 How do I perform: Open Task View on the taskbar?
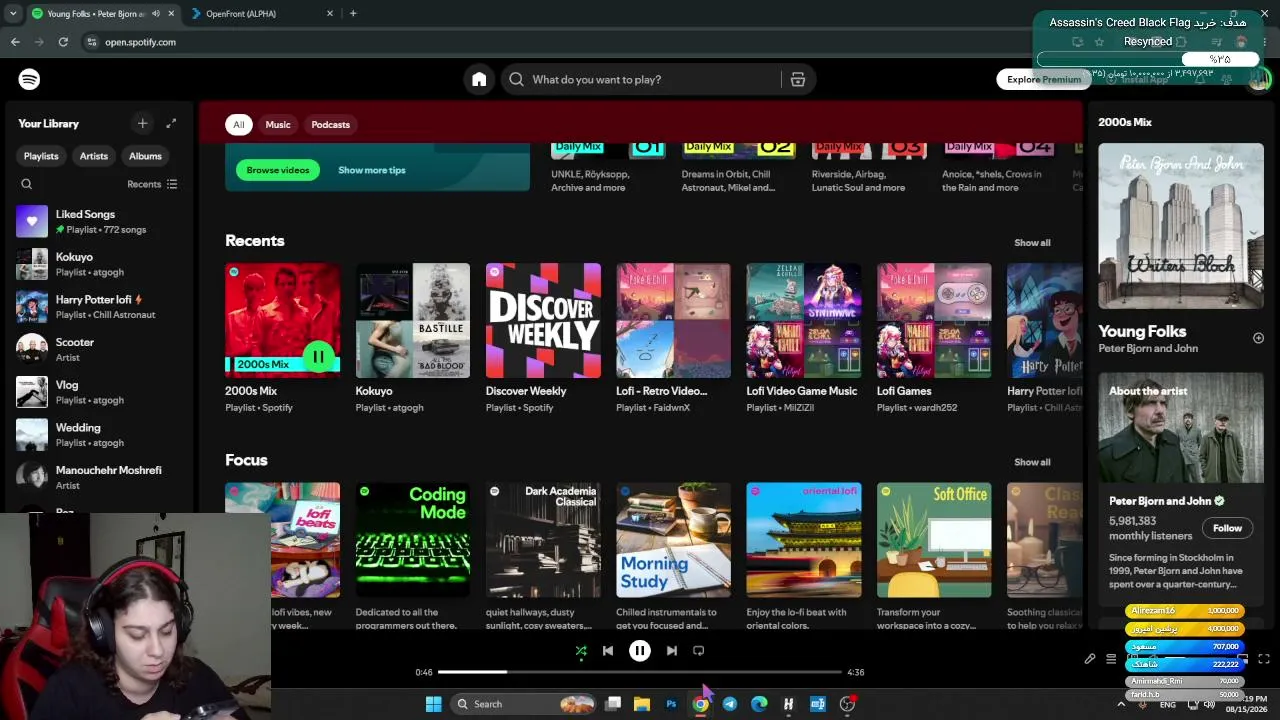click(x=613, y=704)
